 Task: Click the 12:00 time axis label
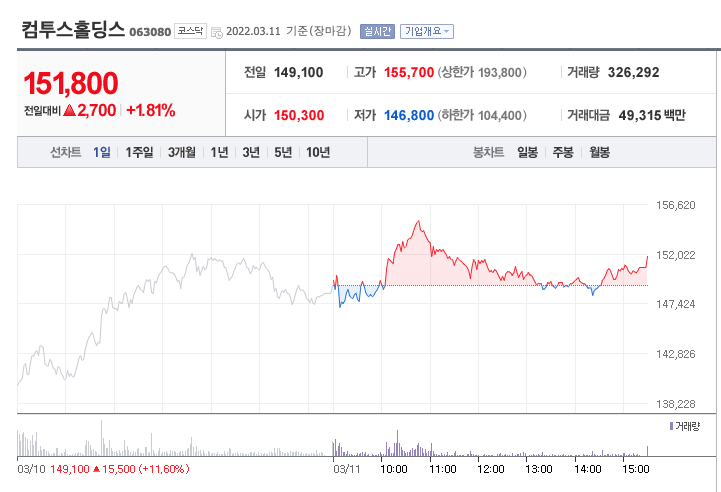point(491,469)
